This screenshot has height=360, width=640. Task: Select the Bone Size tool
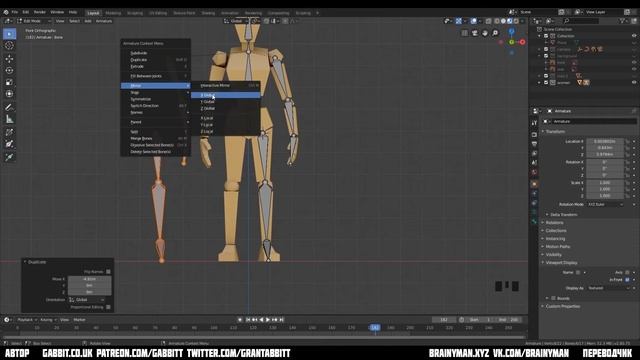[9, 144]
